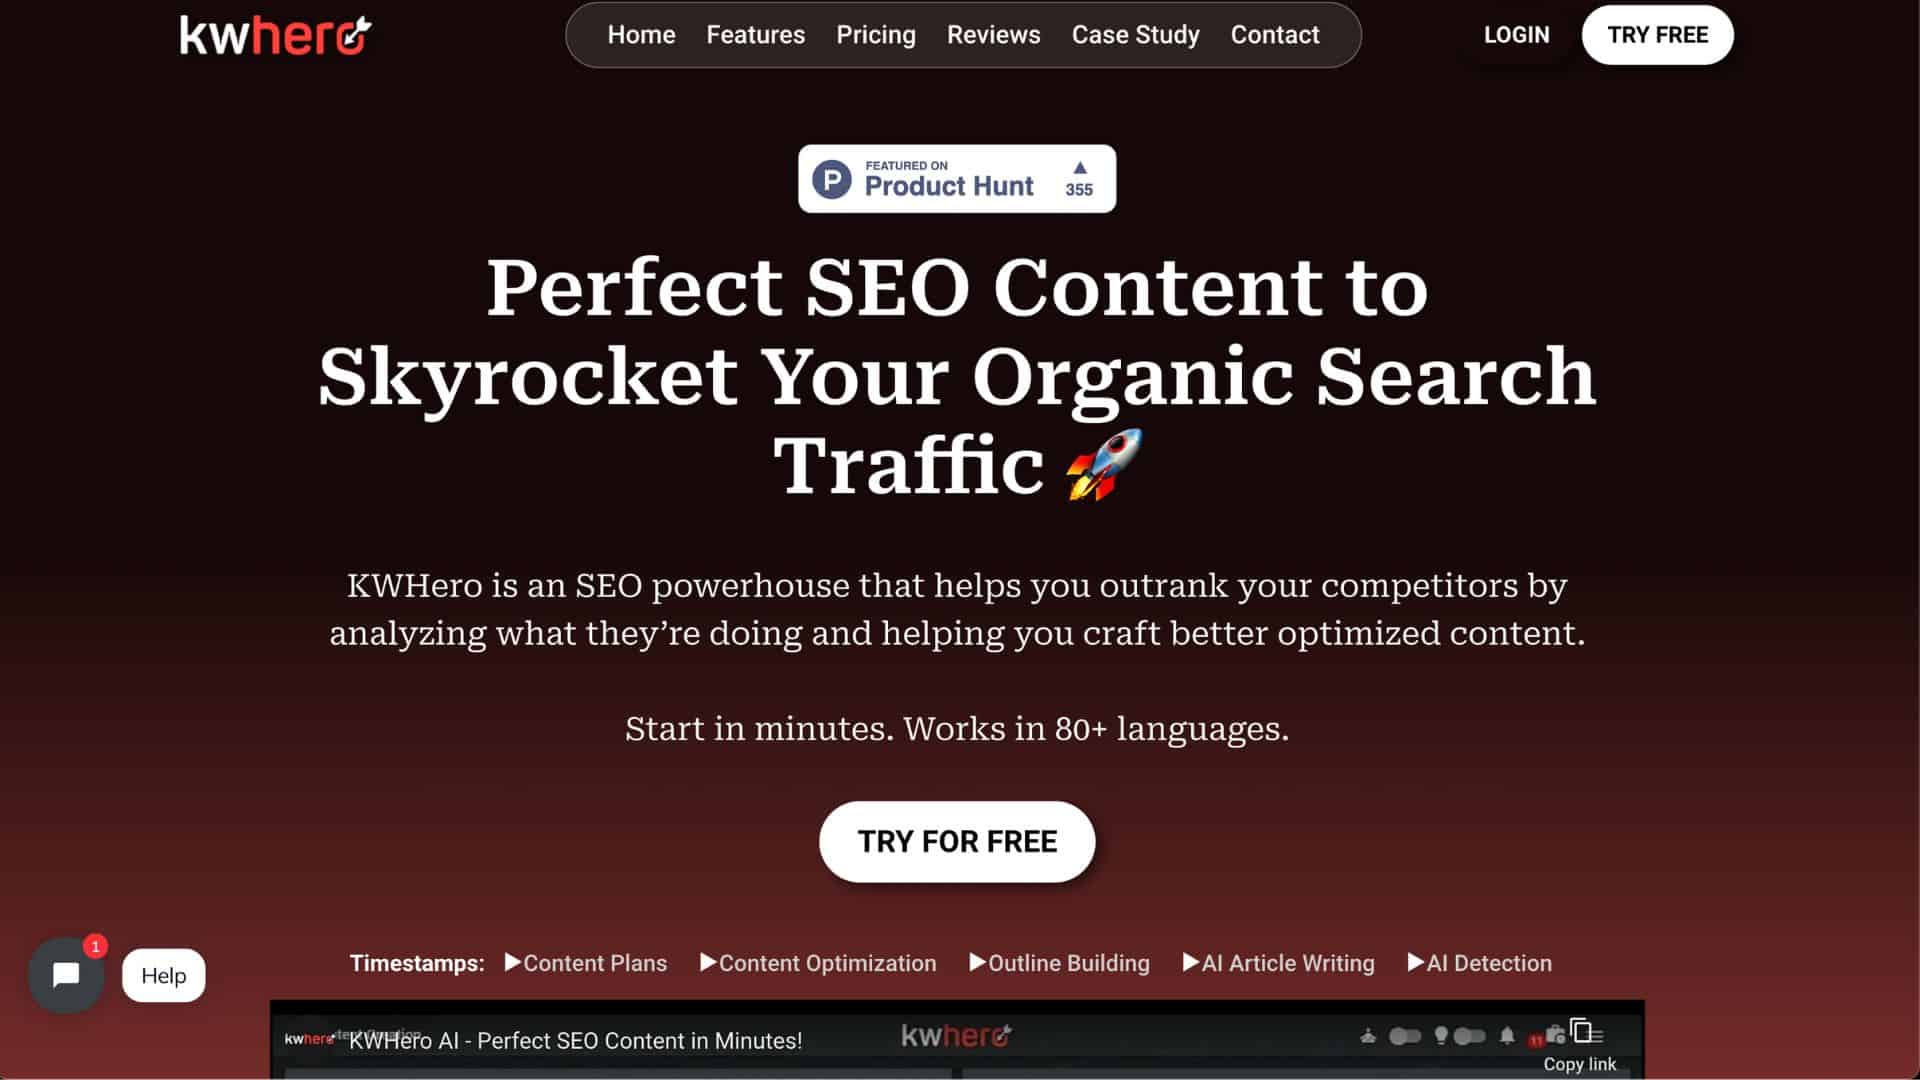This screenshot has width=1920, height=1080.
Task: Click the AI Article Writing timestamp play icon
Action: click(1188, 963)
